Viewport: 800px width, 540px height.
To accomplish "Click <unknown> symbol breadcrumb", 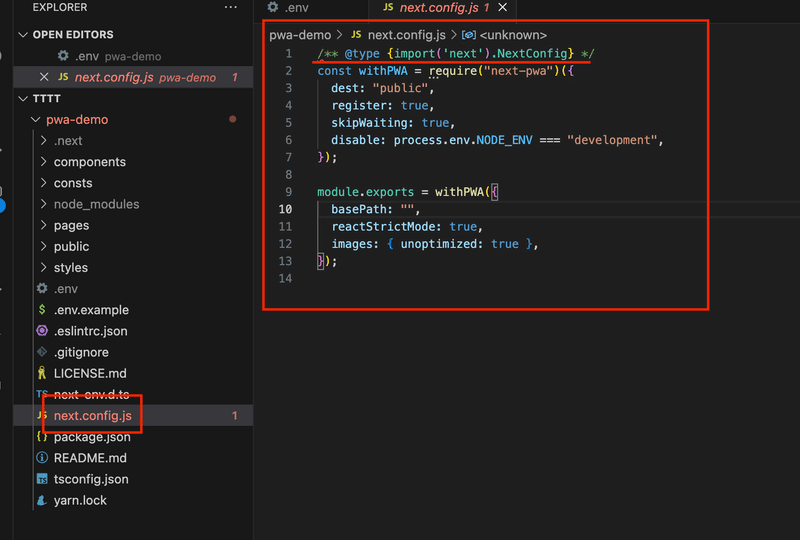I will [x=513, y=35].
